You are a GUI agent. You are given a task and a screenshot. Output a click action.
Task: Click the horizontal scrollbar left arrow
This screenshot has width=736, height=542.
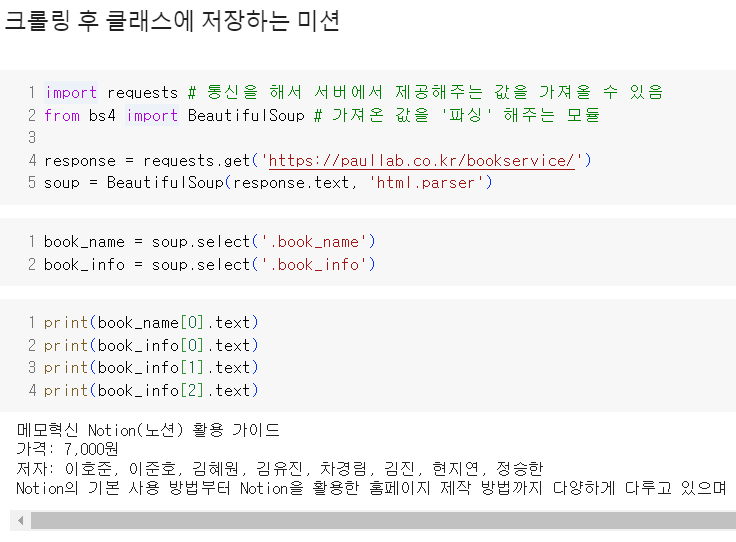point(20,520)
